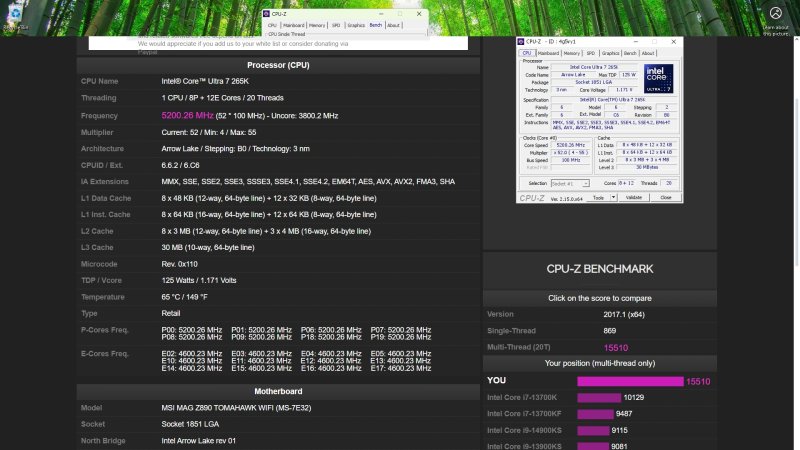Click TDP / Vcore value 125 Watts / 1.171 Volts
Screen dimensions: 800x450
click(198, 280)
